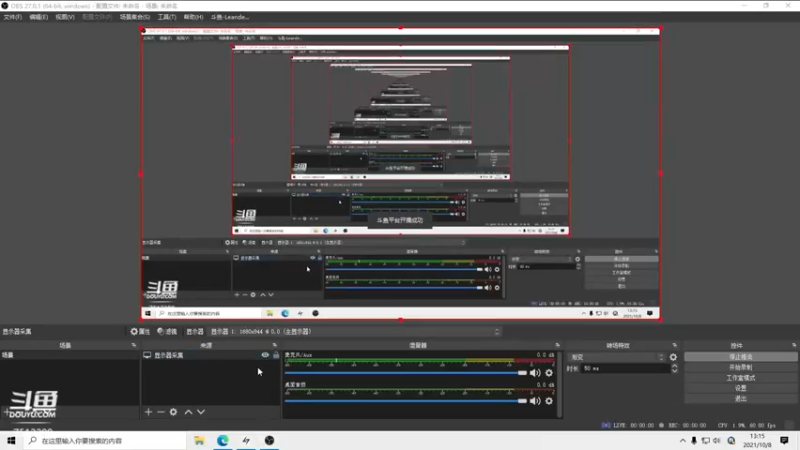Move selected source up in the list

click(x=188, y=412)
